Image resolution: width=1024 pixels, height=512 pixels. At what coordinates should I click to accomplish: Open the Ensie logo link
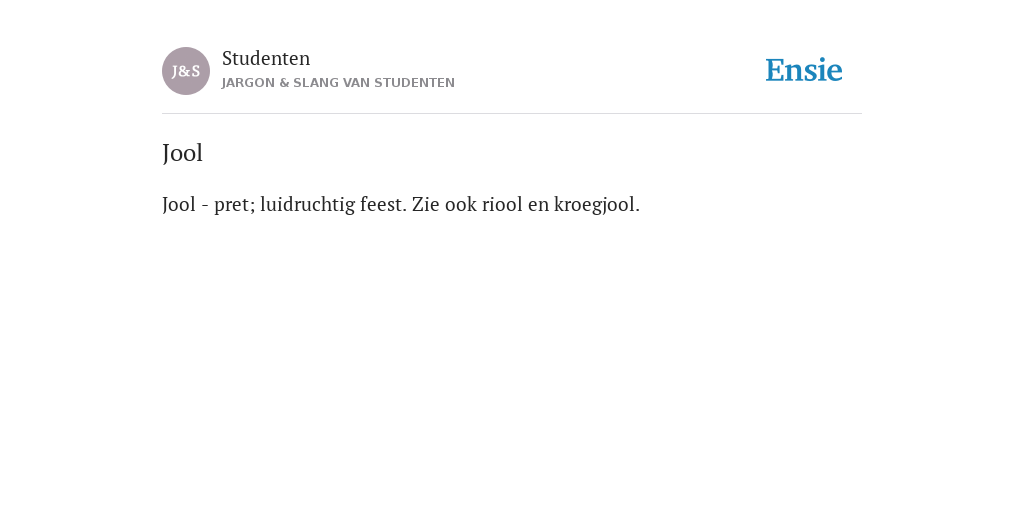(804, 71)
